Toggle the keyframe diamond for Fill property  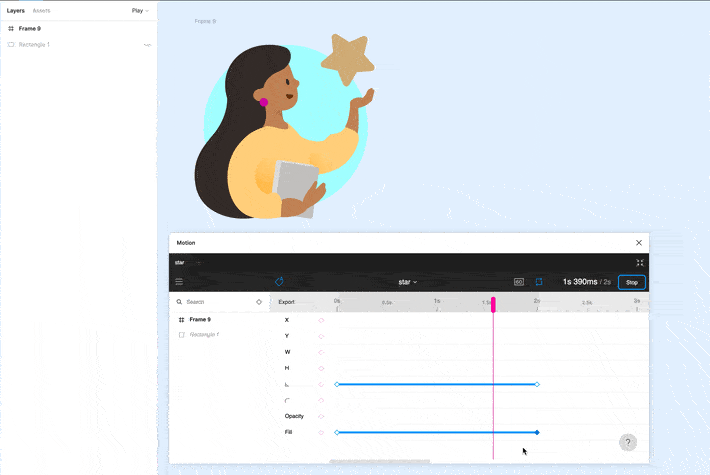coord(321,432)
